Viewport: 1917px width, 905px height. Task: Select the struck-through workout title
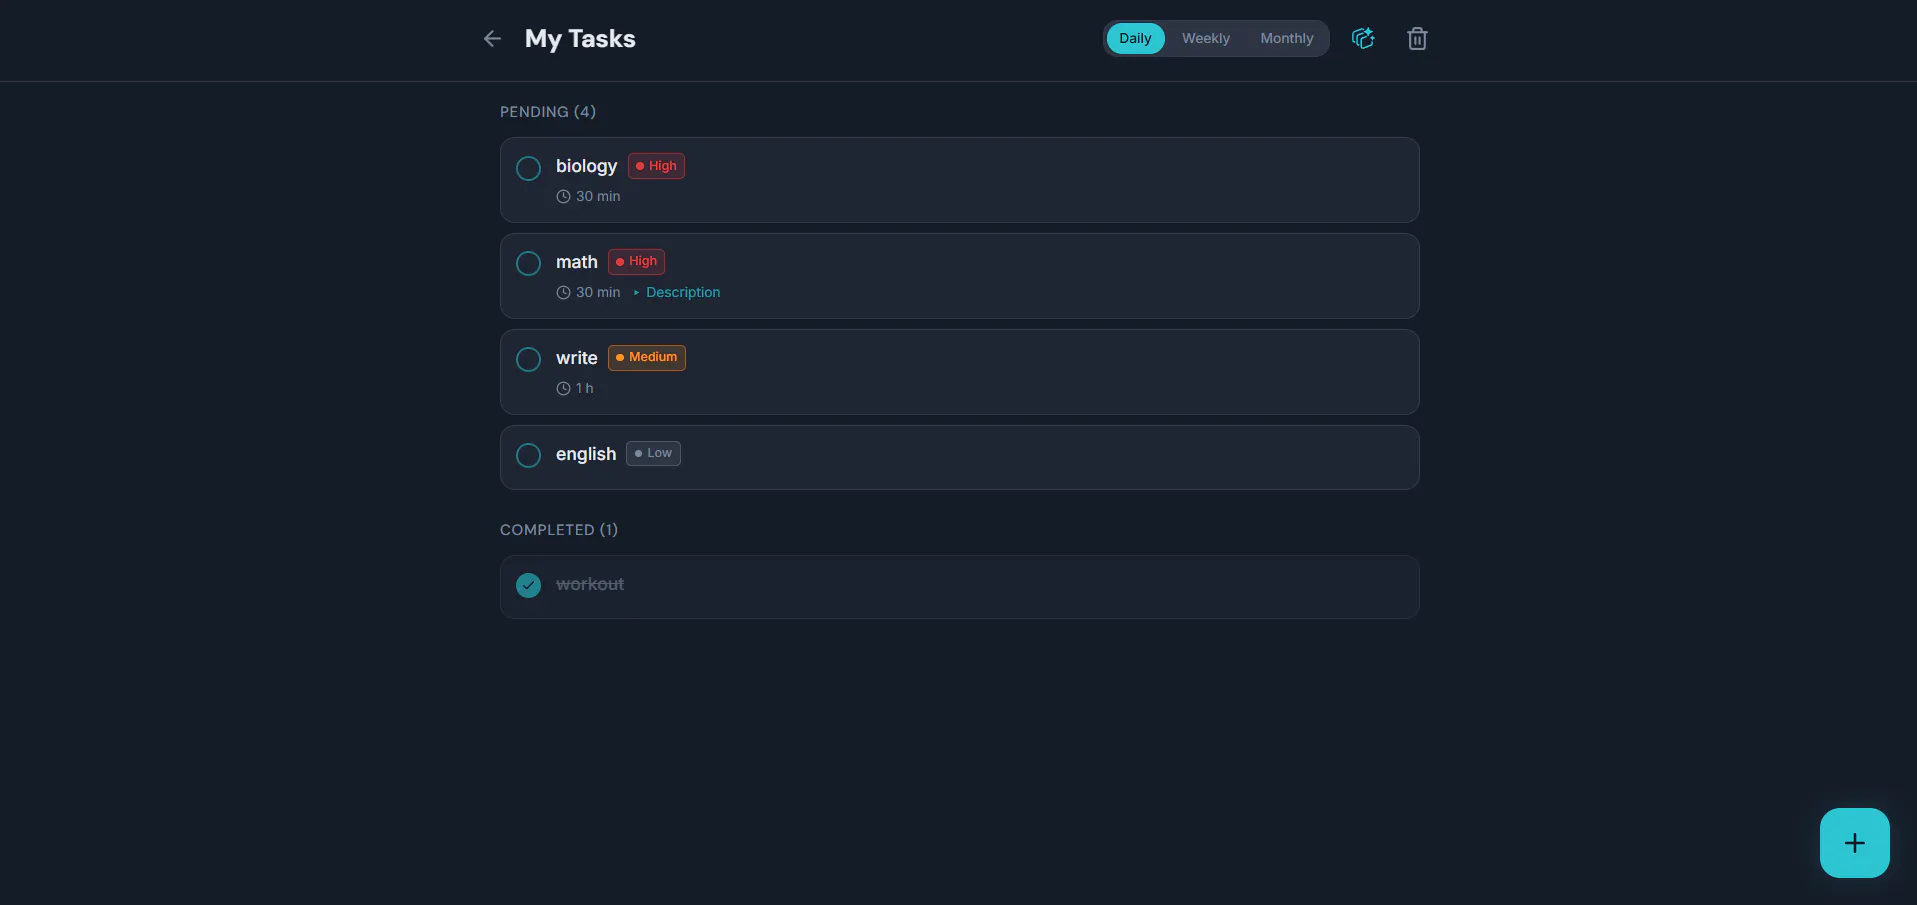tap(590, 584)
